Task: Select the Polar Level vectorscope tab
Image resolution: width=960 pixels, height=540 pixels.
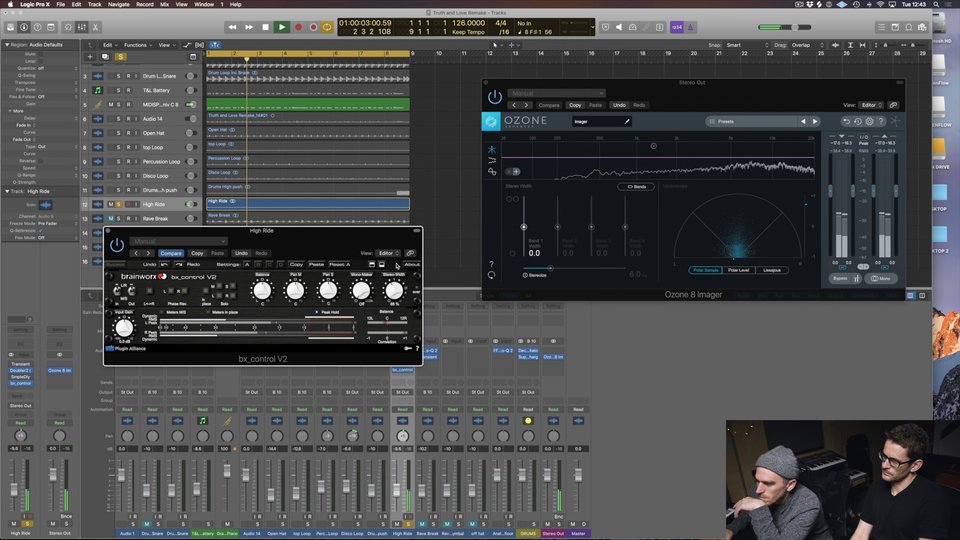Action: (x=738, y=270)
